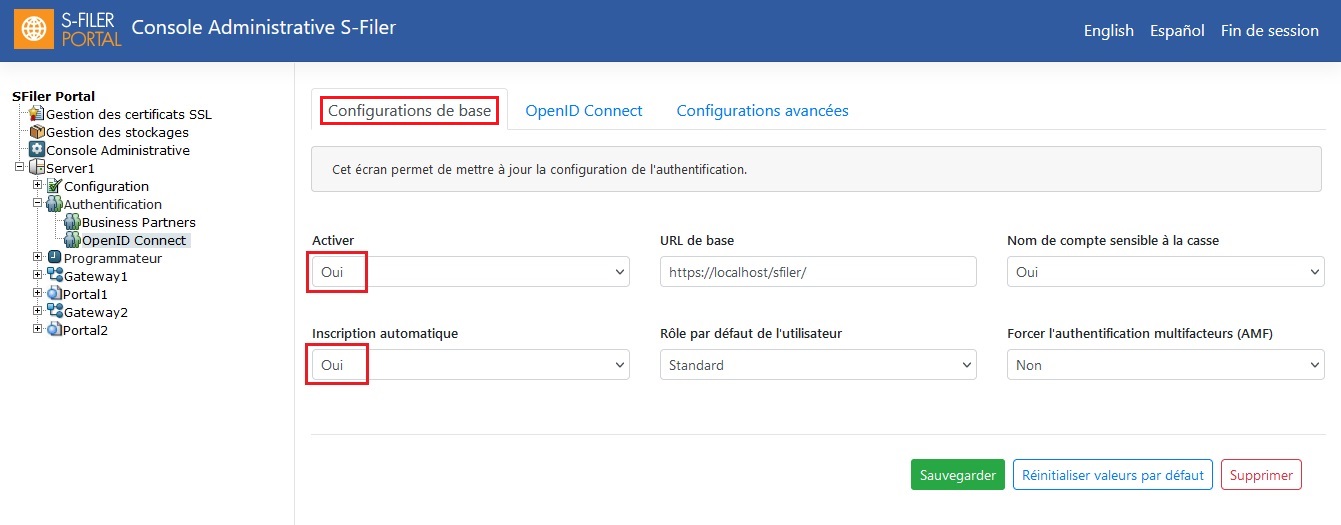The image size is (1341, 525).
Task: Select Console Administrative in tree
Action: pyautogui.click(x=118, y=150)
